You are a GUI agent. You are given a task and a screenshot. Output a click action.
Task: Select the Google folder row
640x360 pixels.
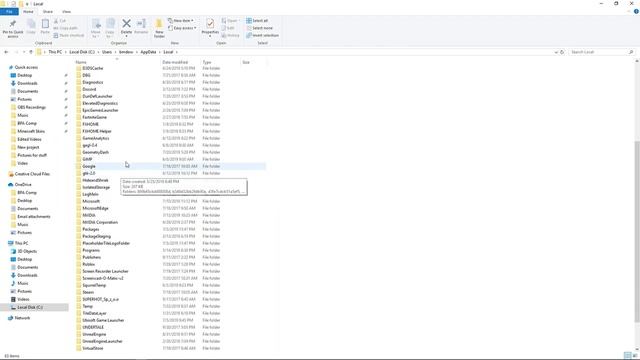(171, 166)
